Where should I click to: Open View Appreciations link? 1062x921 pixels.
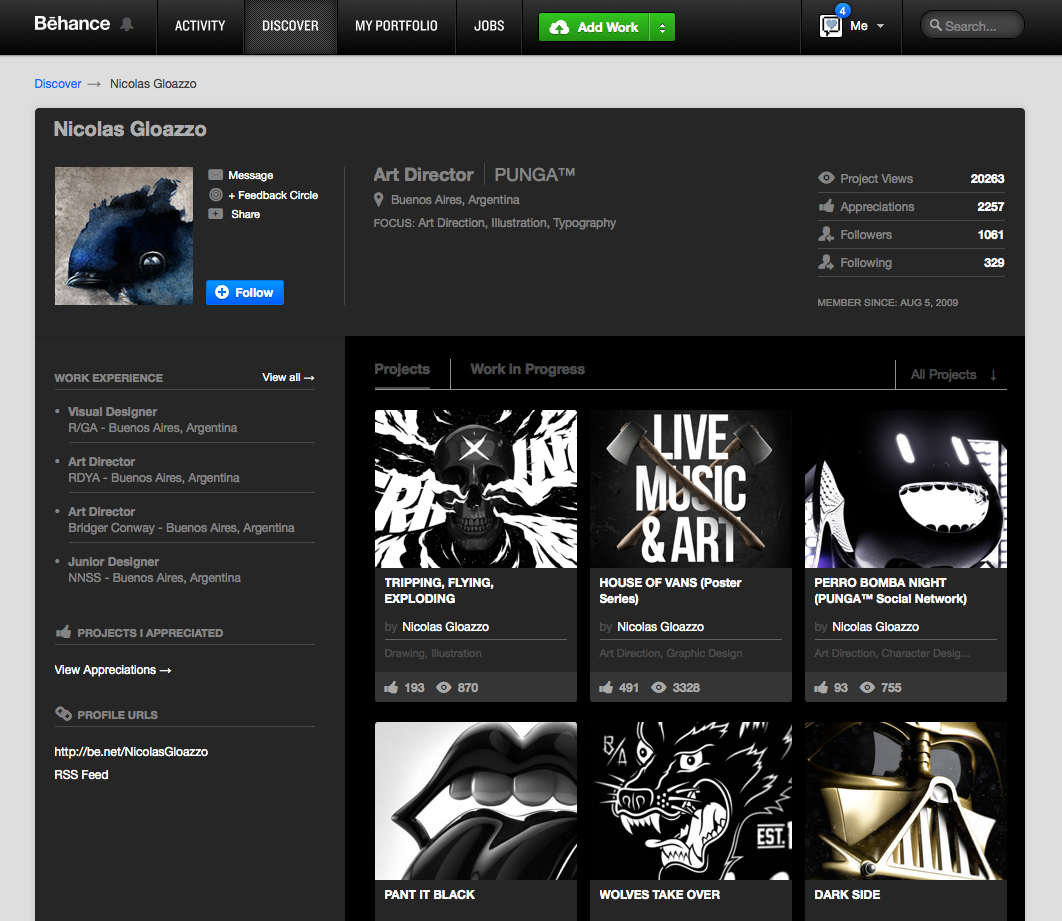[112, 670]
